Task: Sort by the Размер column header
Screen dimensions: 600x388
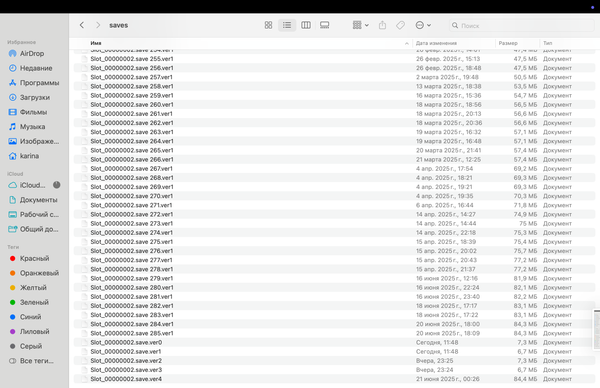Action: tap(508, 43)
